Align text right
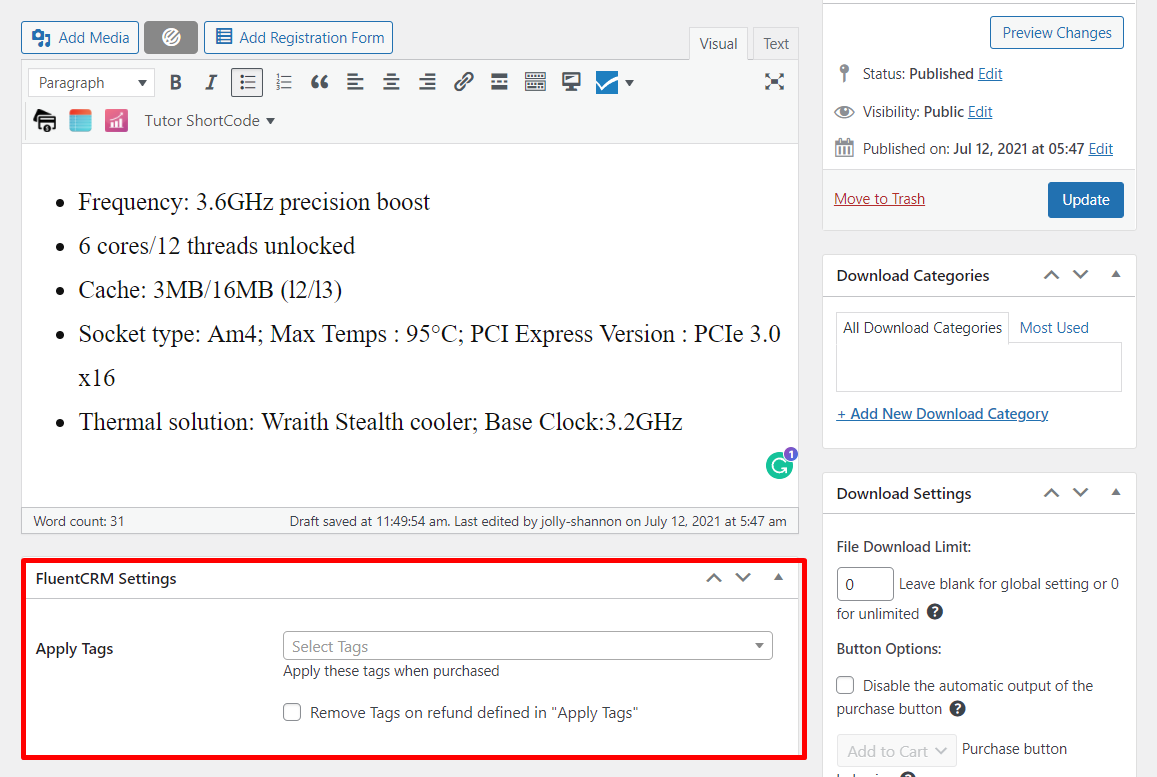 click(x=427, y=83)
